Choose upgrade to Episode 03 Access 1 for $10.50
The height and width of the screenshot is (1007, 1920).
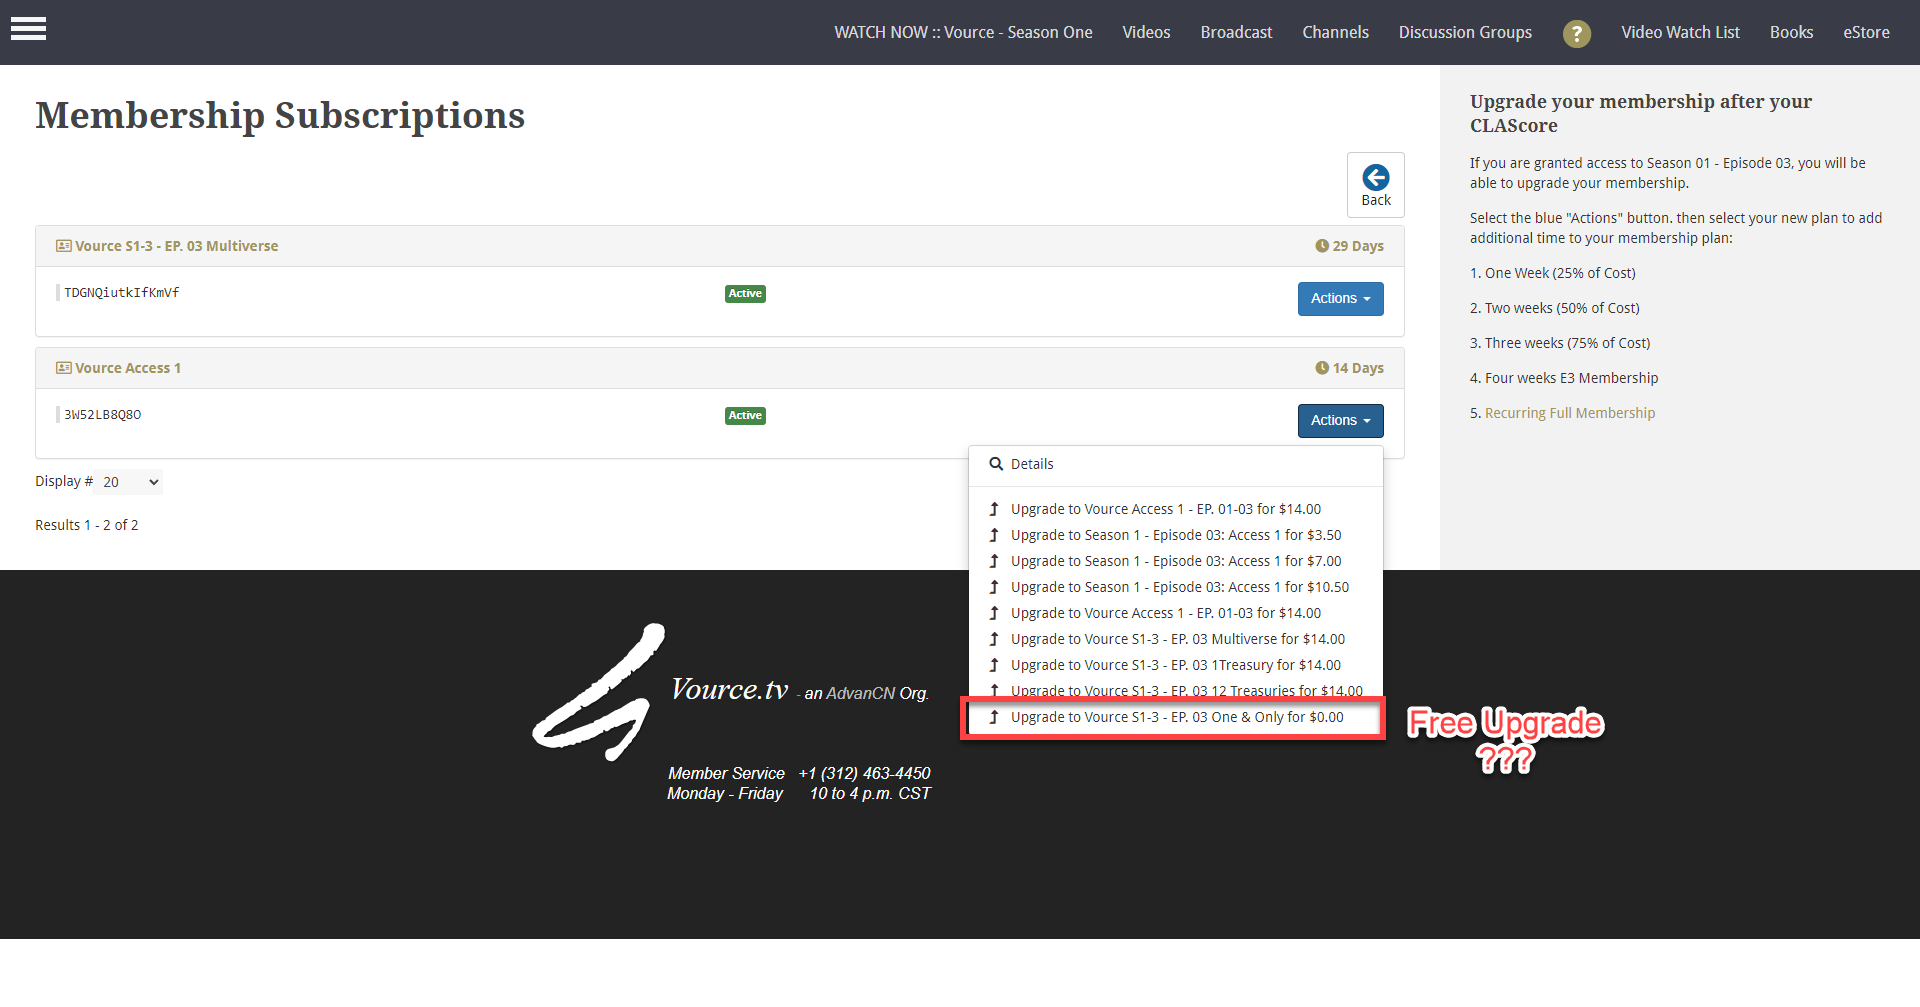[x=1175, y=587]
